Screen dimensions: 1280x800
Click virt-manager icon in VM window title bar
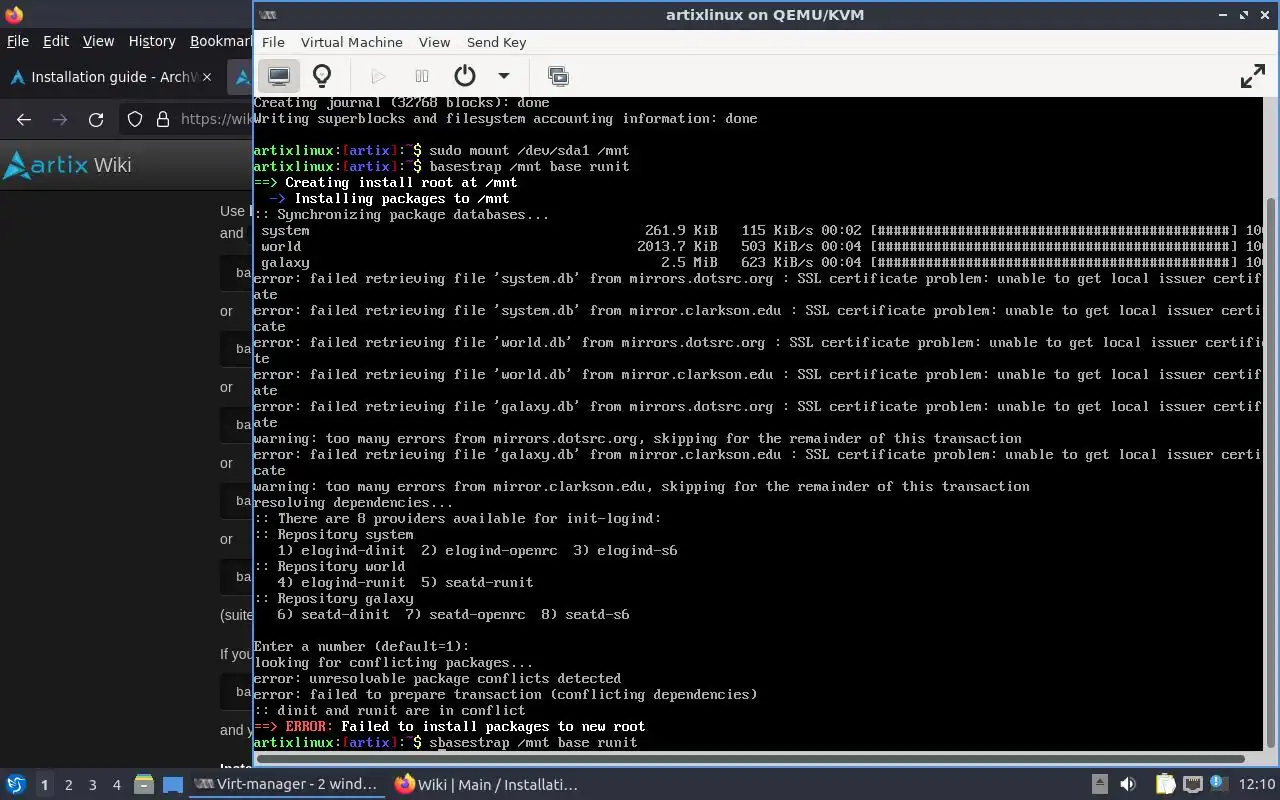click(267, 14)
